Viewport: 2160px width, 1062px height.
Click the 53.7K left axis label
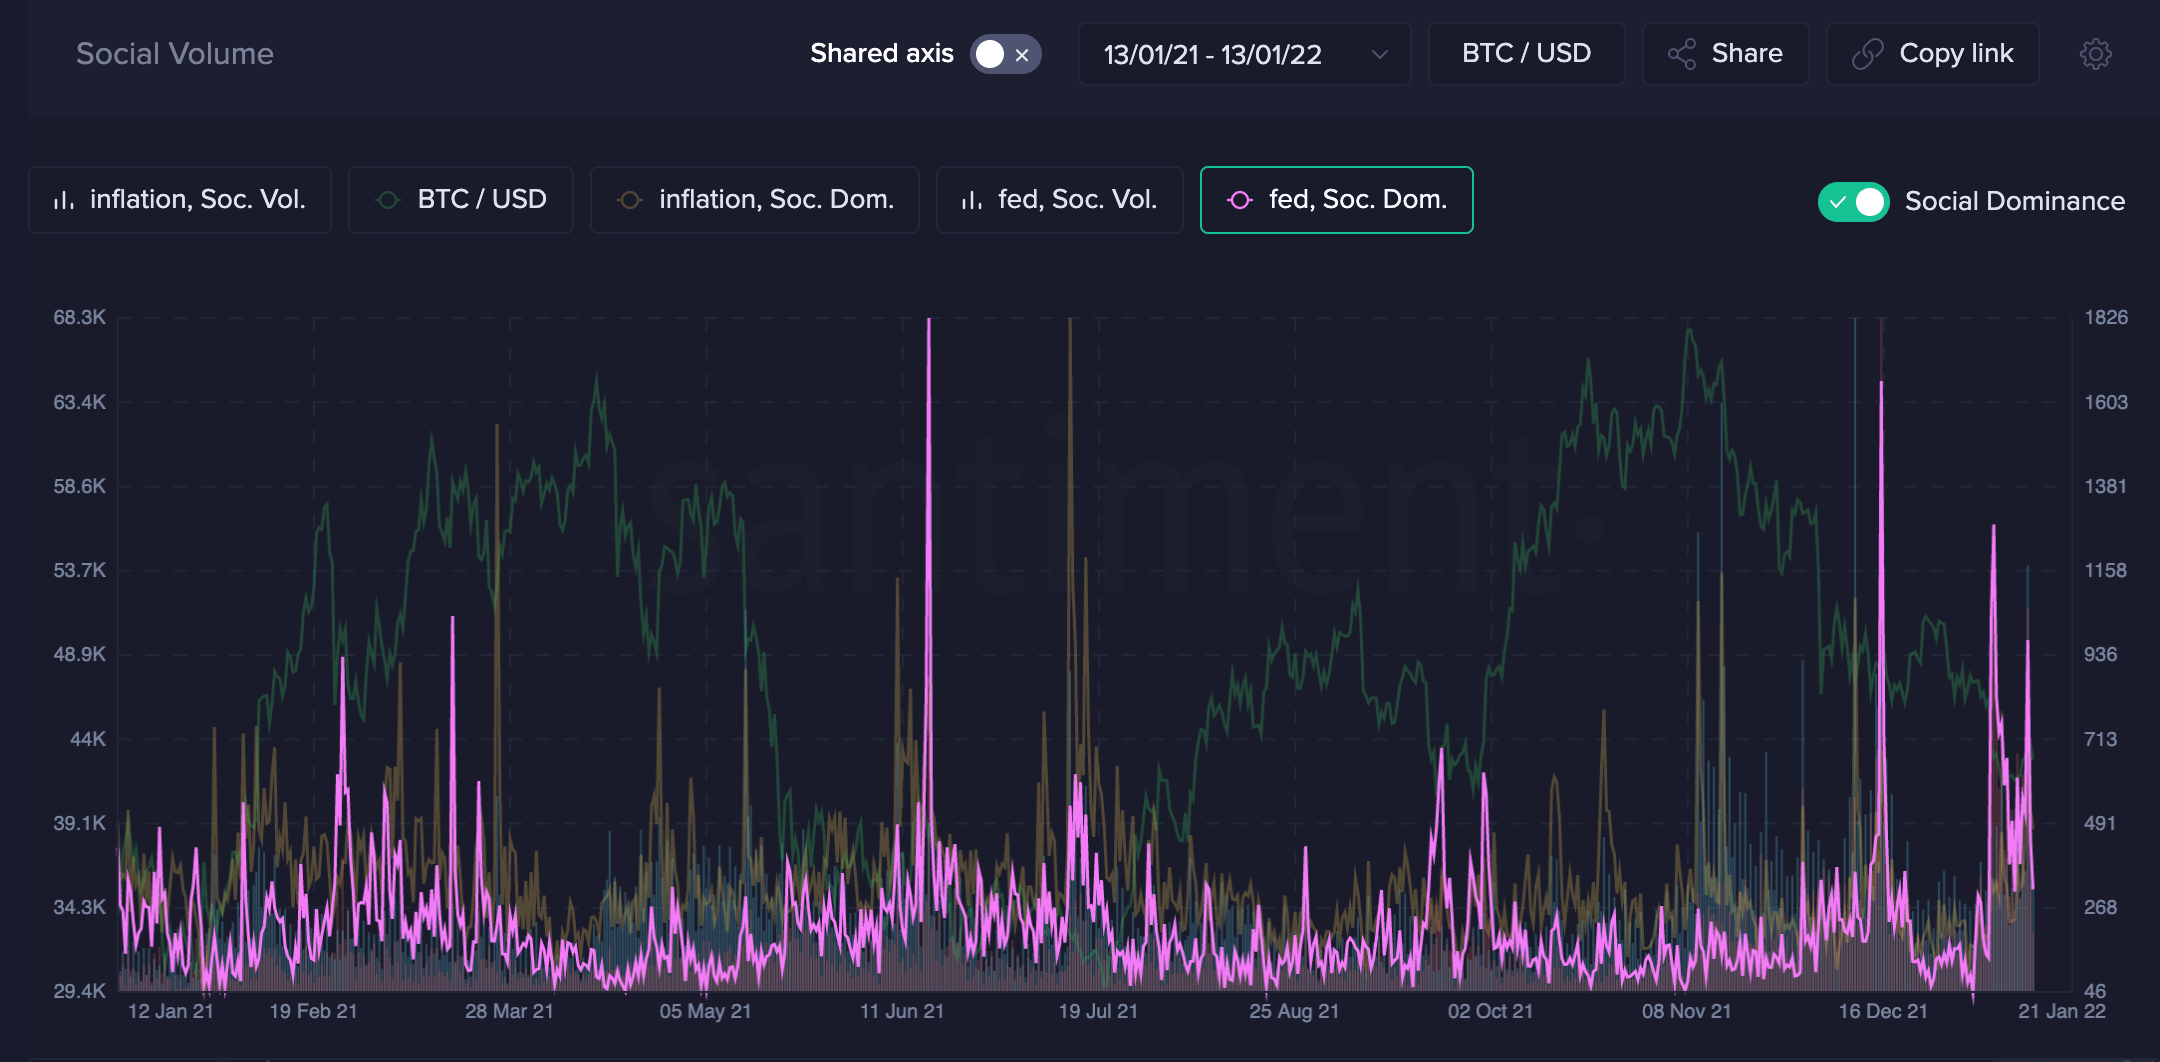80,570
